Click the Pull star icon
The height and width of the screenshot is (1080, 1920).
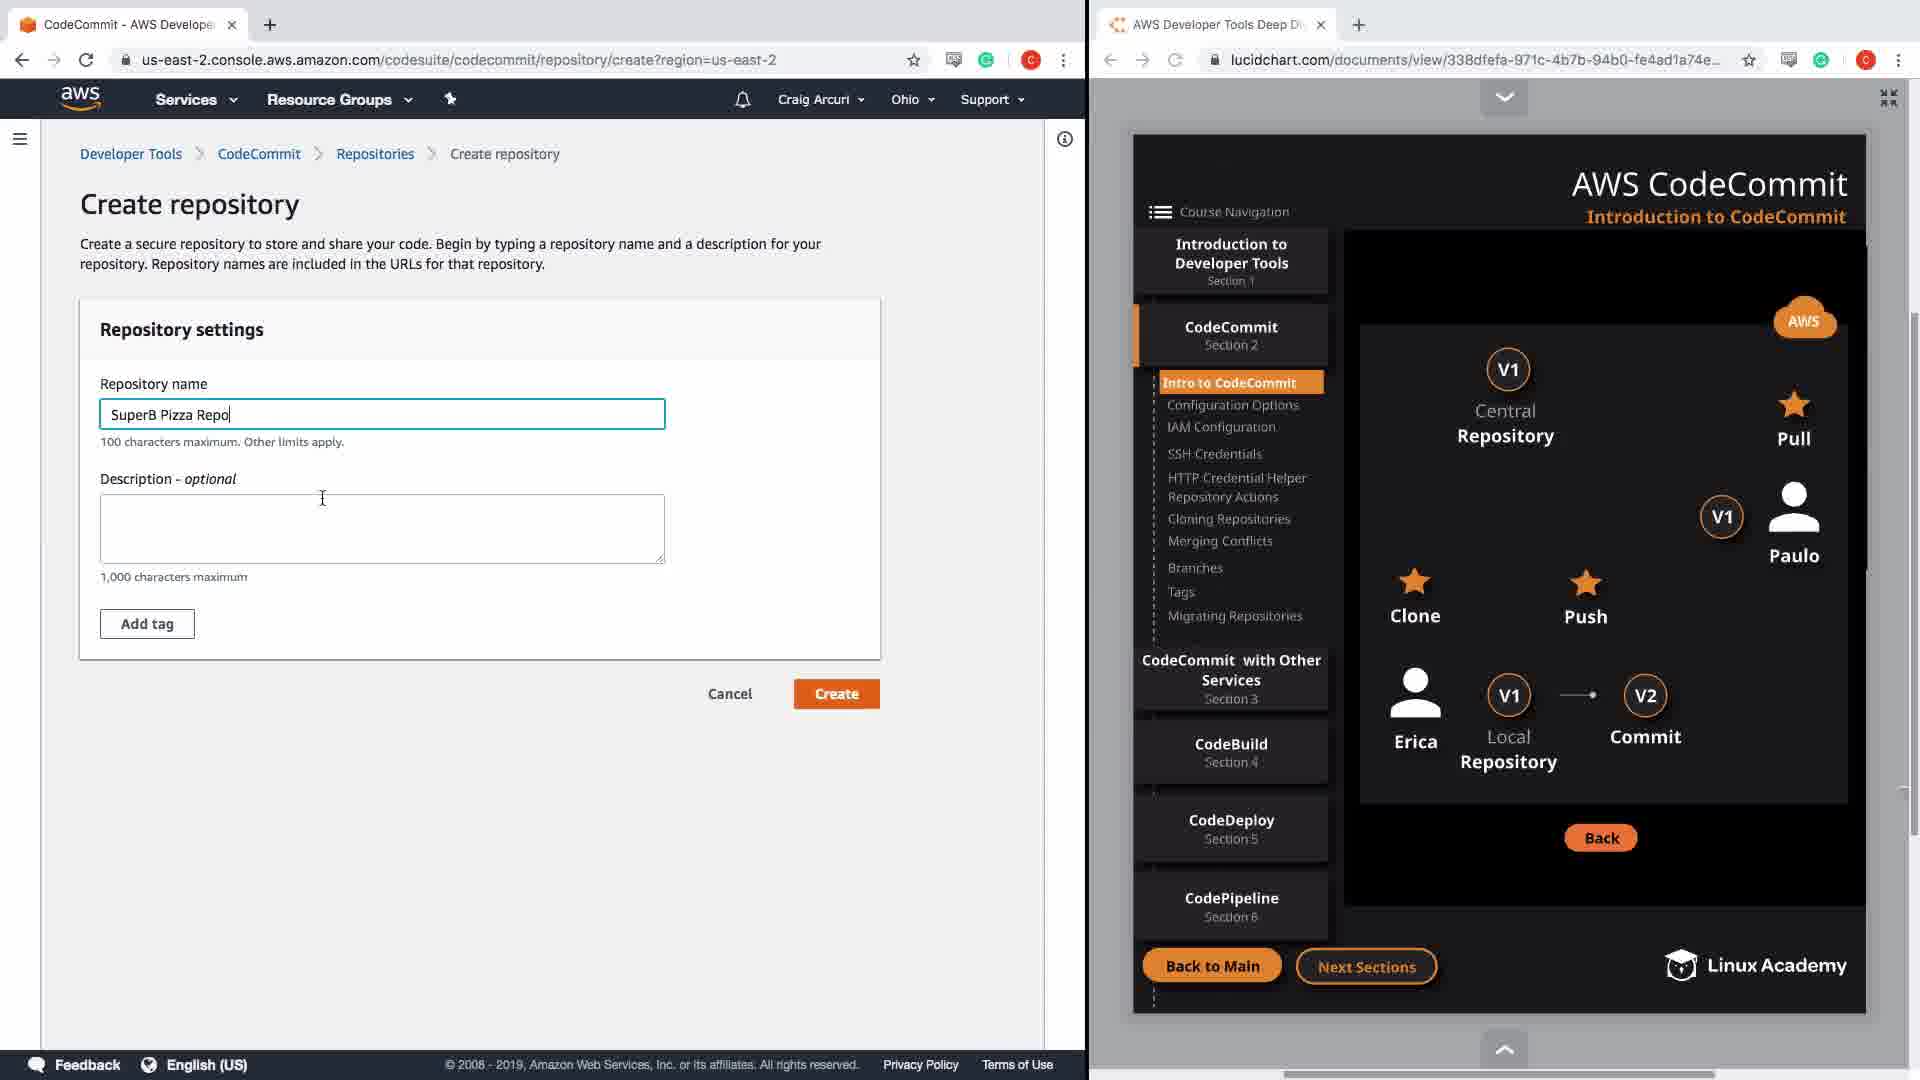[x=1793, y=405]
